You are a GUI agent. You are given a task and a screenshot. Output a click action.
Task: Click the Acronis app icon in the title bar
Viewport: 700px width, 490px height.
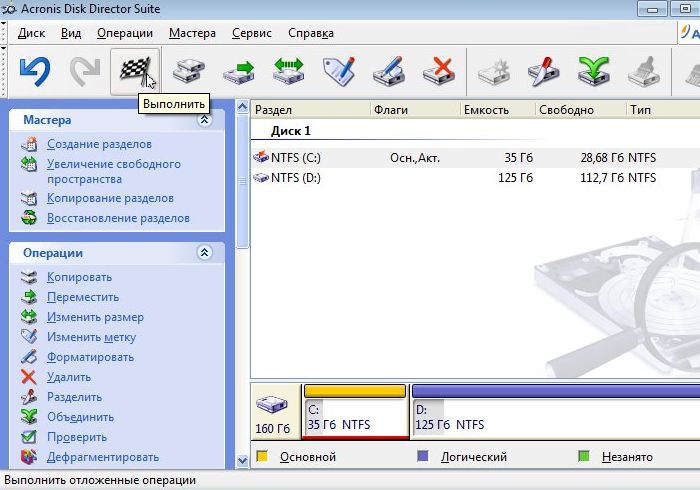(x=9, y=9)
